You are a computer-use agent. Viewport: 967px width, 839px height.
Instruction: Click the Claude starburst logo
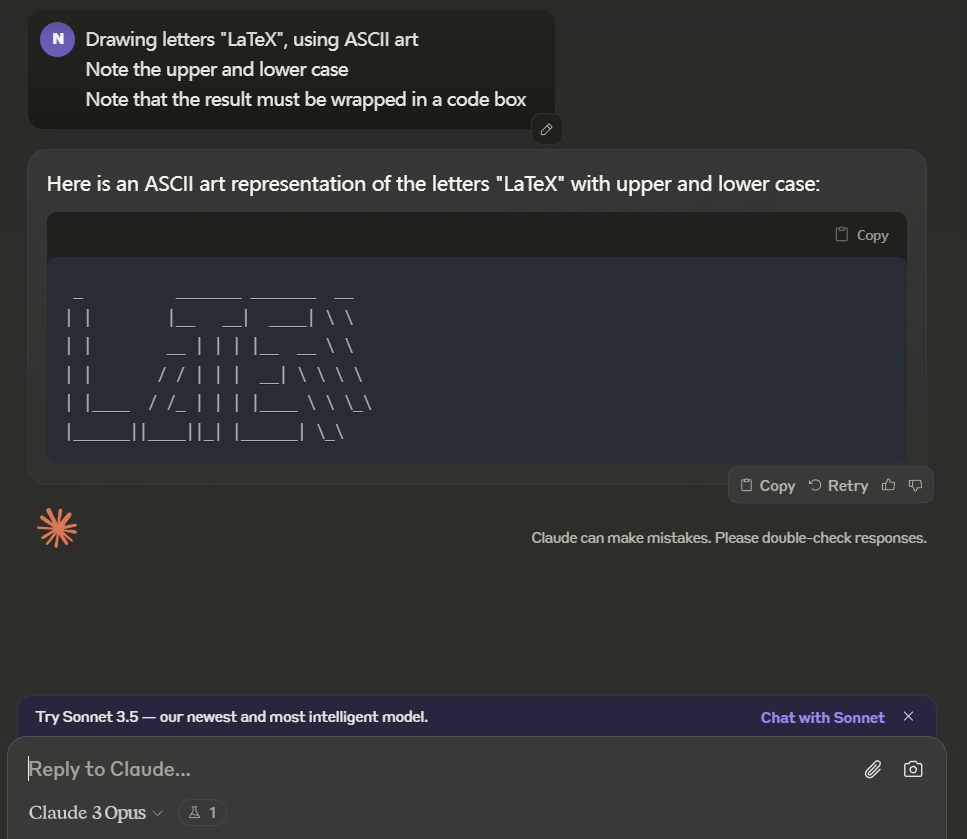click(57, 528)
